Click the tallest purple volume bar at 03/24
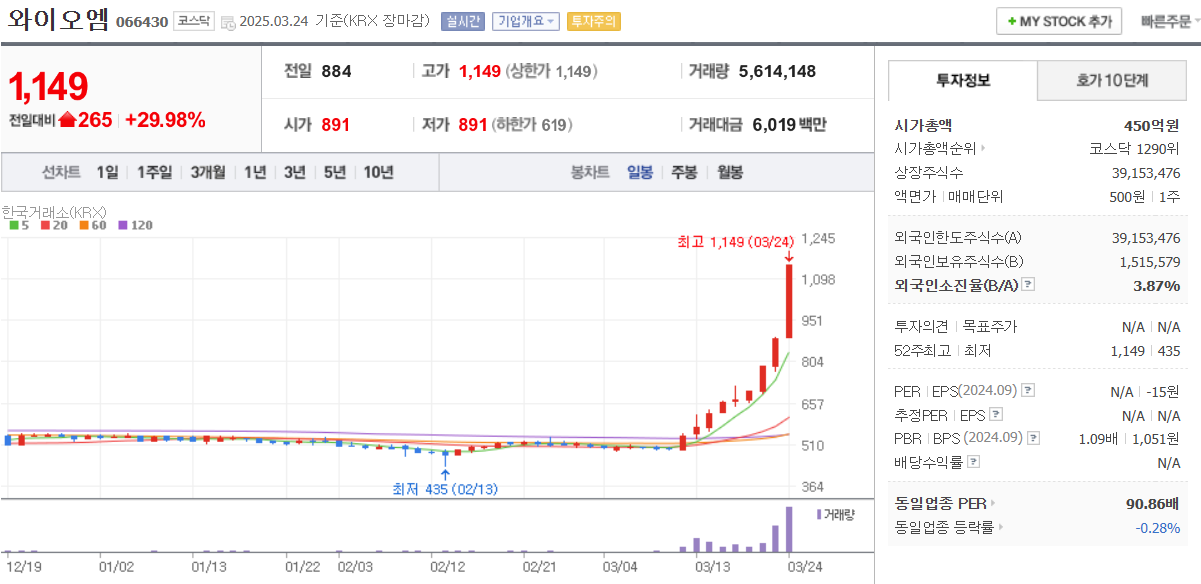Screen dimensions: 1201x584 point(789,529)
